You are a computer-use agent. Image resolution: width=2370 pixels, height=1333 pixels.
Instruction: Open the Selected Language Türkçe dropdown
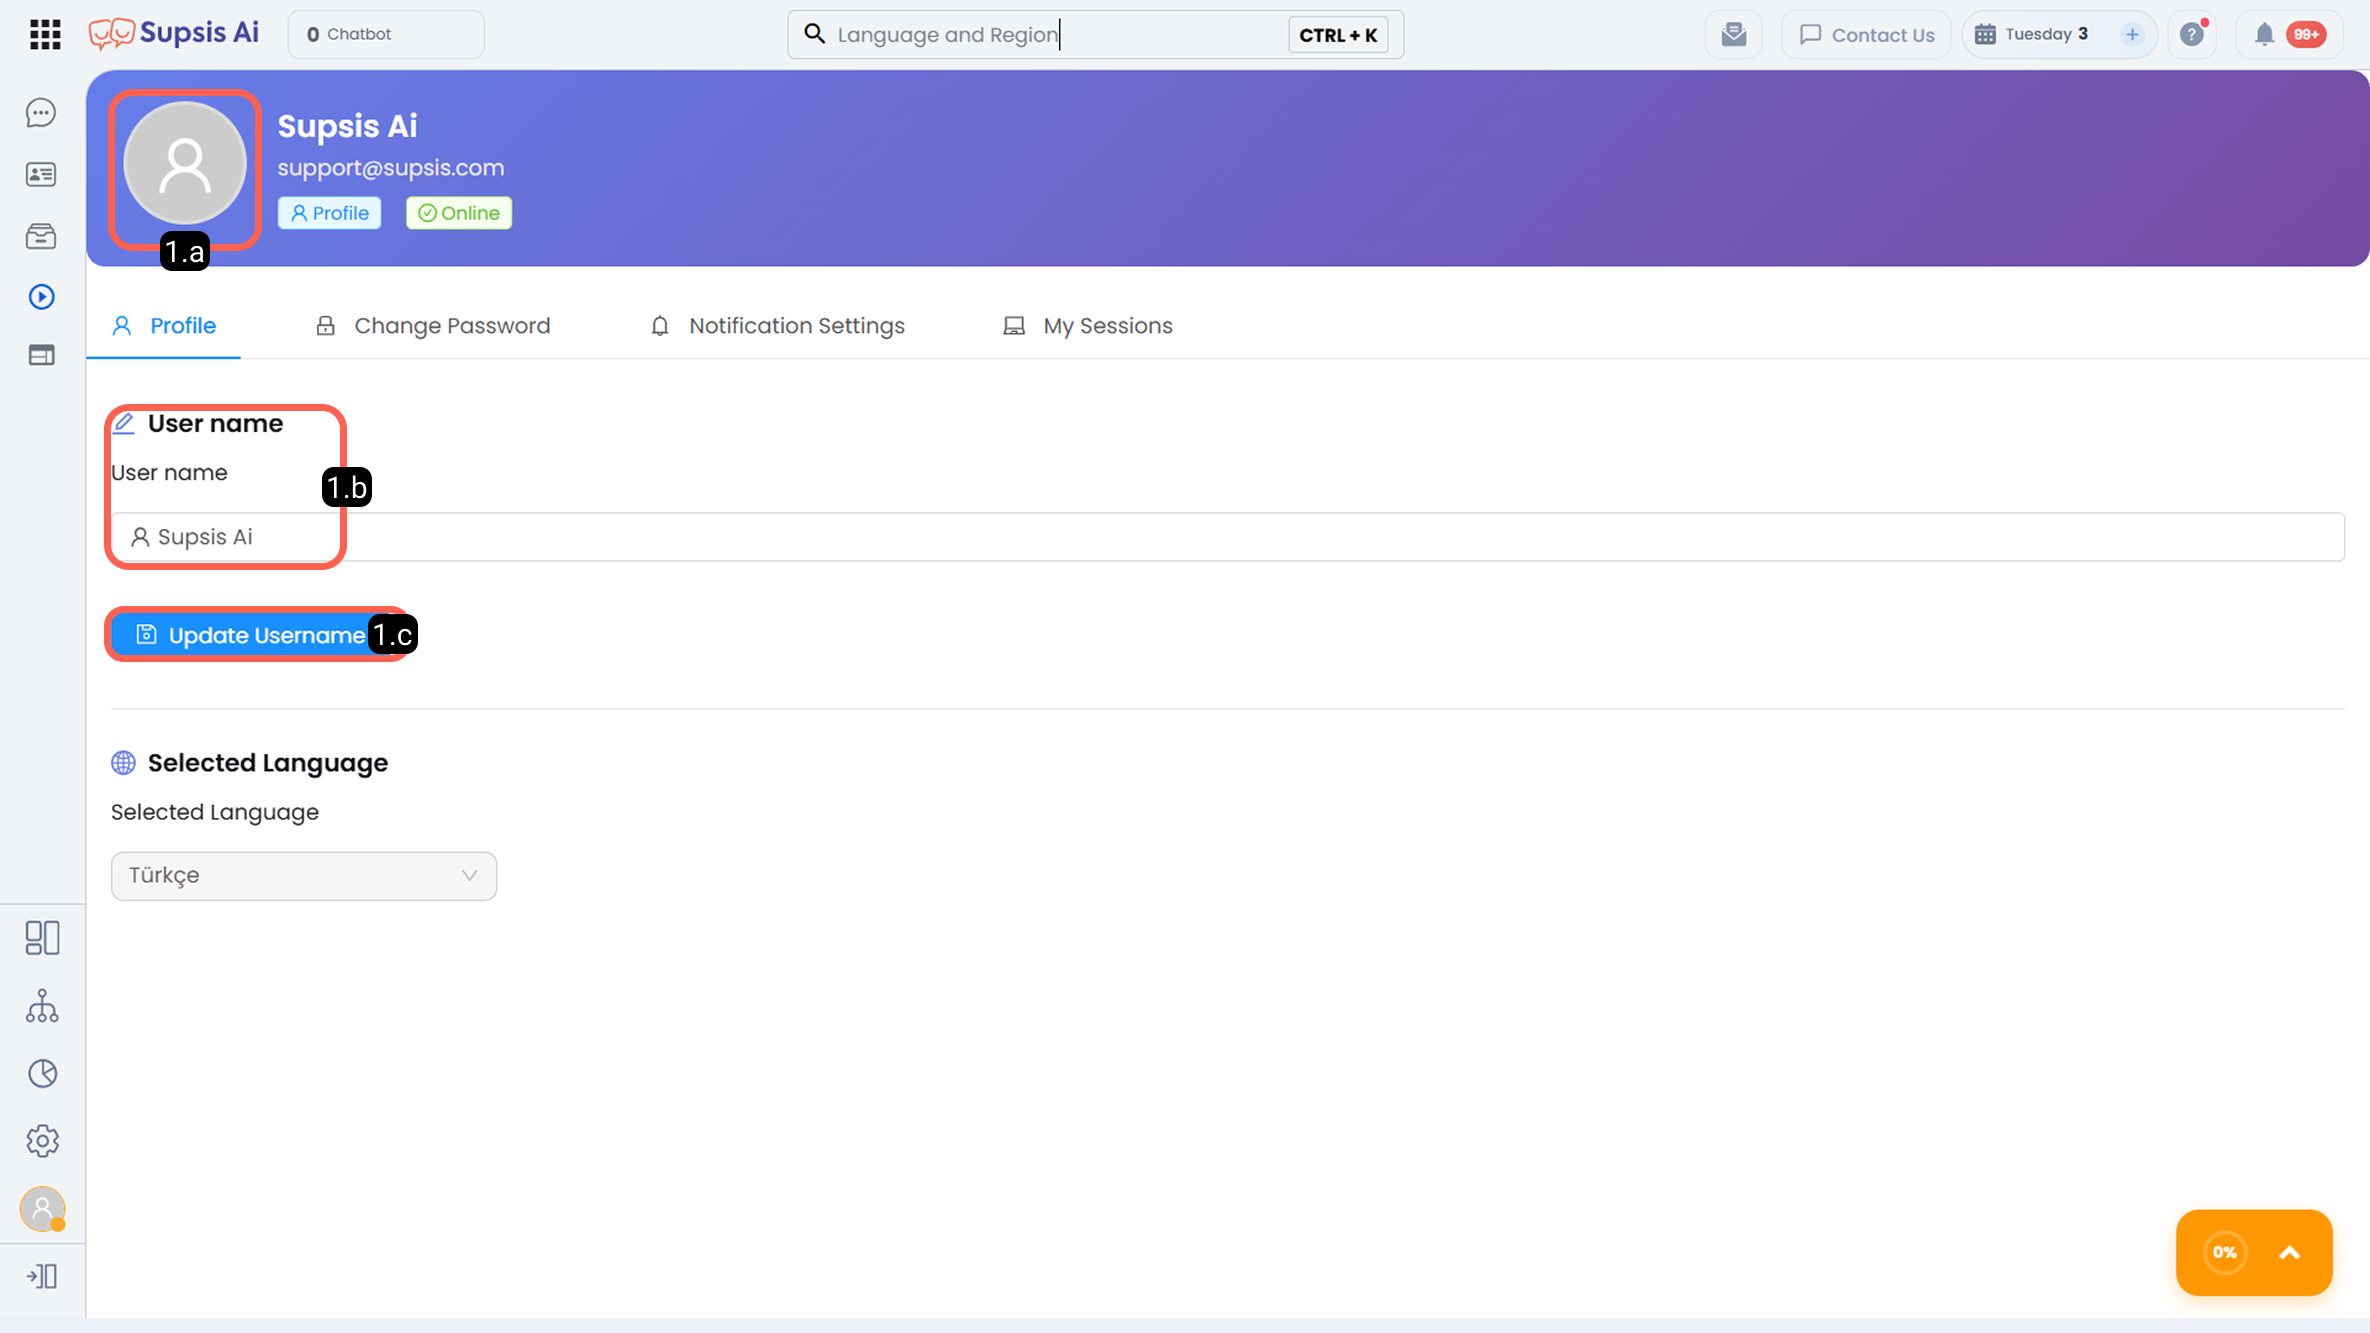click(x=304, y=876)
